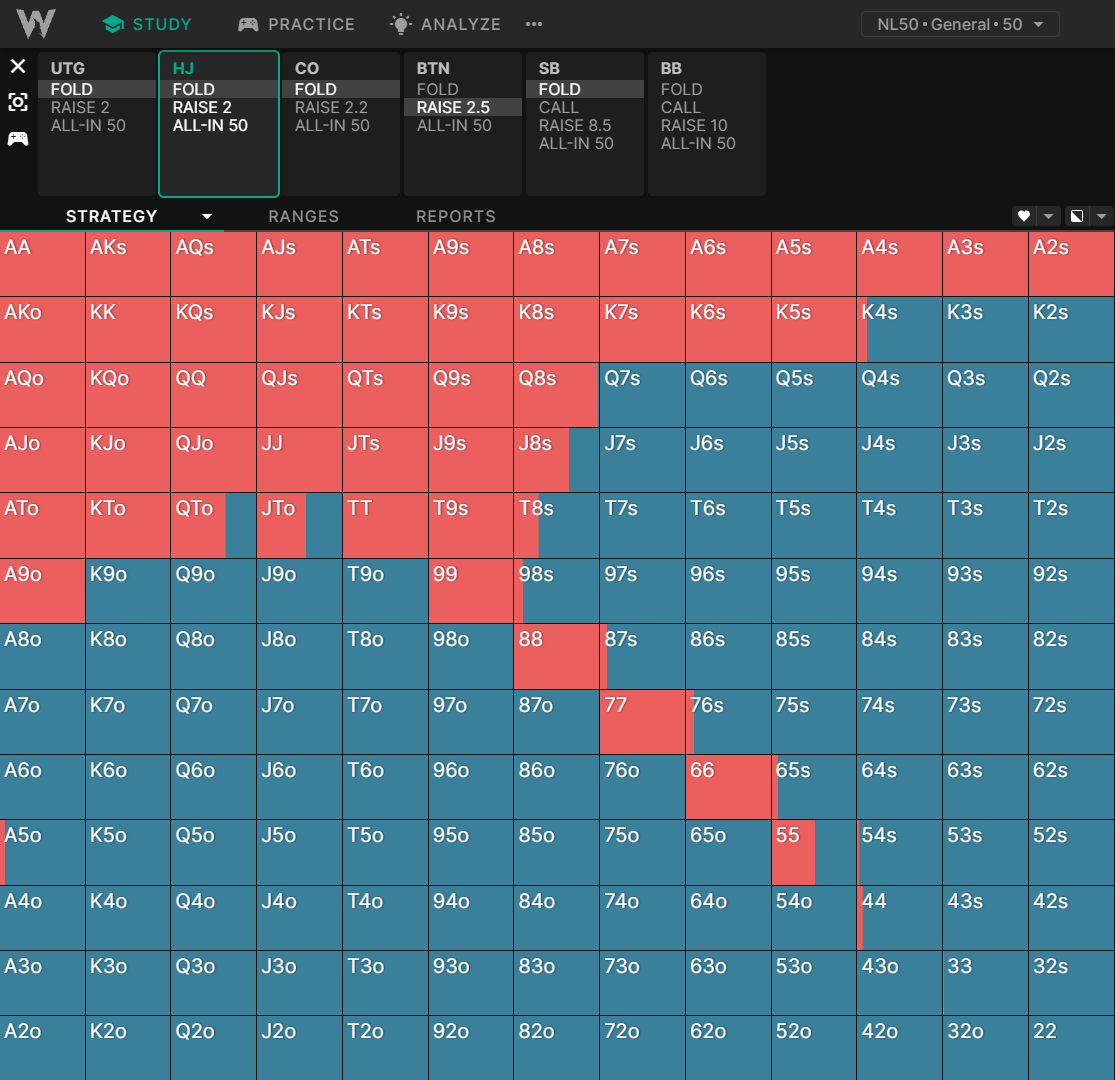Viewport: 1115px width, 1080px height.
Task: Switch to the Reports tab
Action: coord(455,216)
